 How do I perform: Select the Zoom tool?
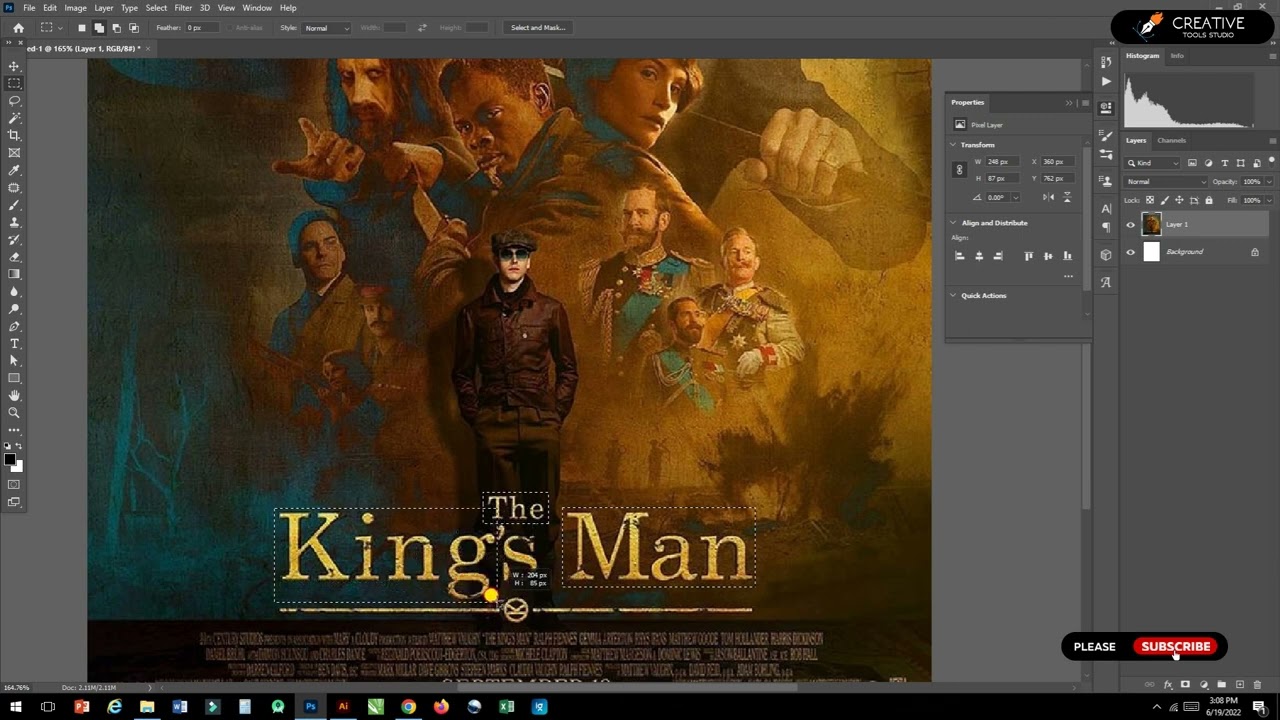14,412
